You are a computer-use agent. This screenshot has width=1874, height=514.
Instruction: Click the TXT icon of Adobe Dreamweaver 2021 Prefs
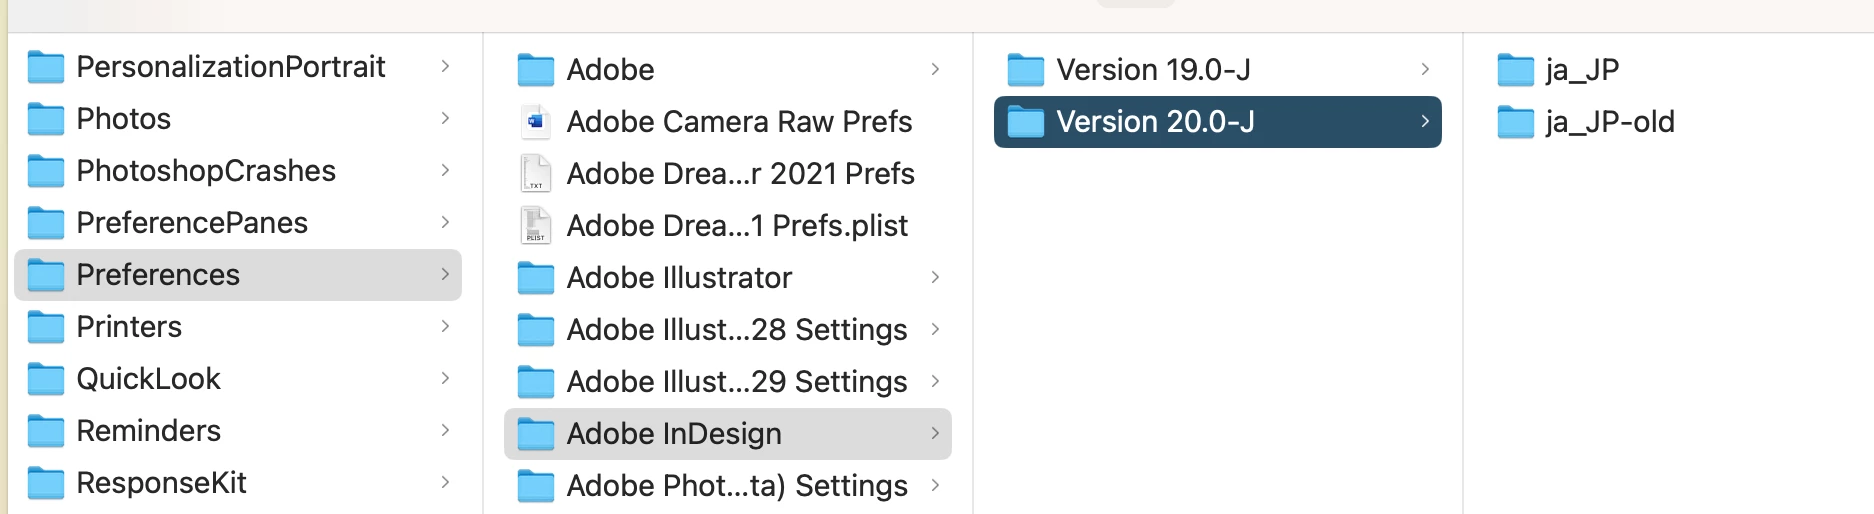(x=535, y=174)
